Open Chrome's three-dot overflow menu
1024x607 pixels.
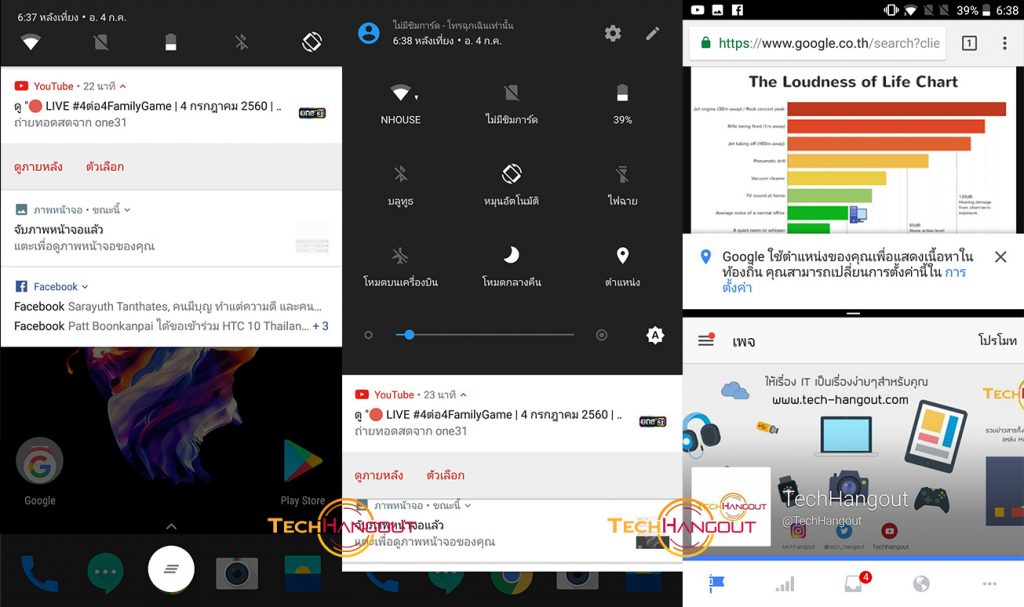1004,43
